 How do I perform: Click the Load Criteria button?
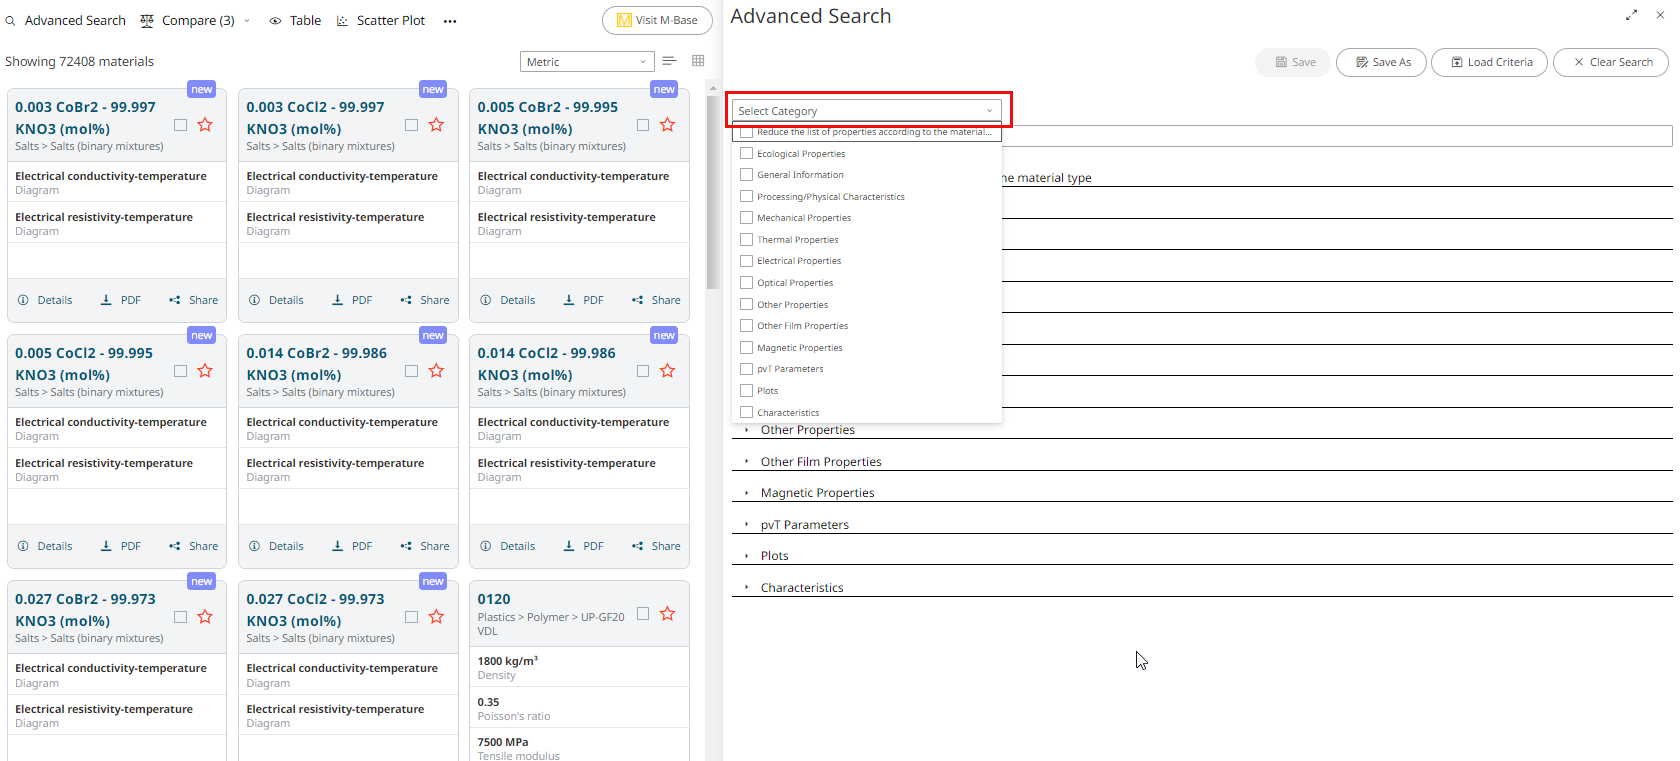click(1489, 62)
